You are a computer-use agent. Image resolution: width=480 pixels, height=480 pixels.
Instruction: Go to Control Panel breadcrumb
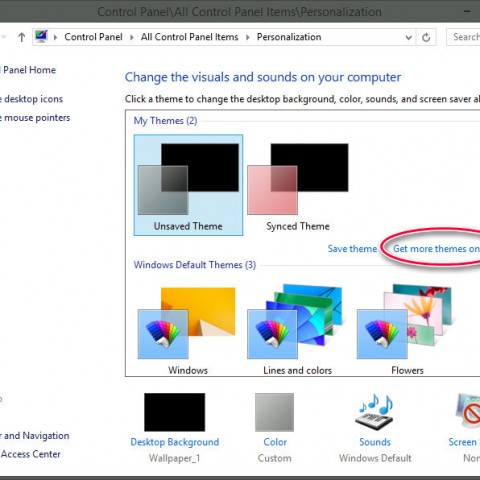click(x=93, y=37)
